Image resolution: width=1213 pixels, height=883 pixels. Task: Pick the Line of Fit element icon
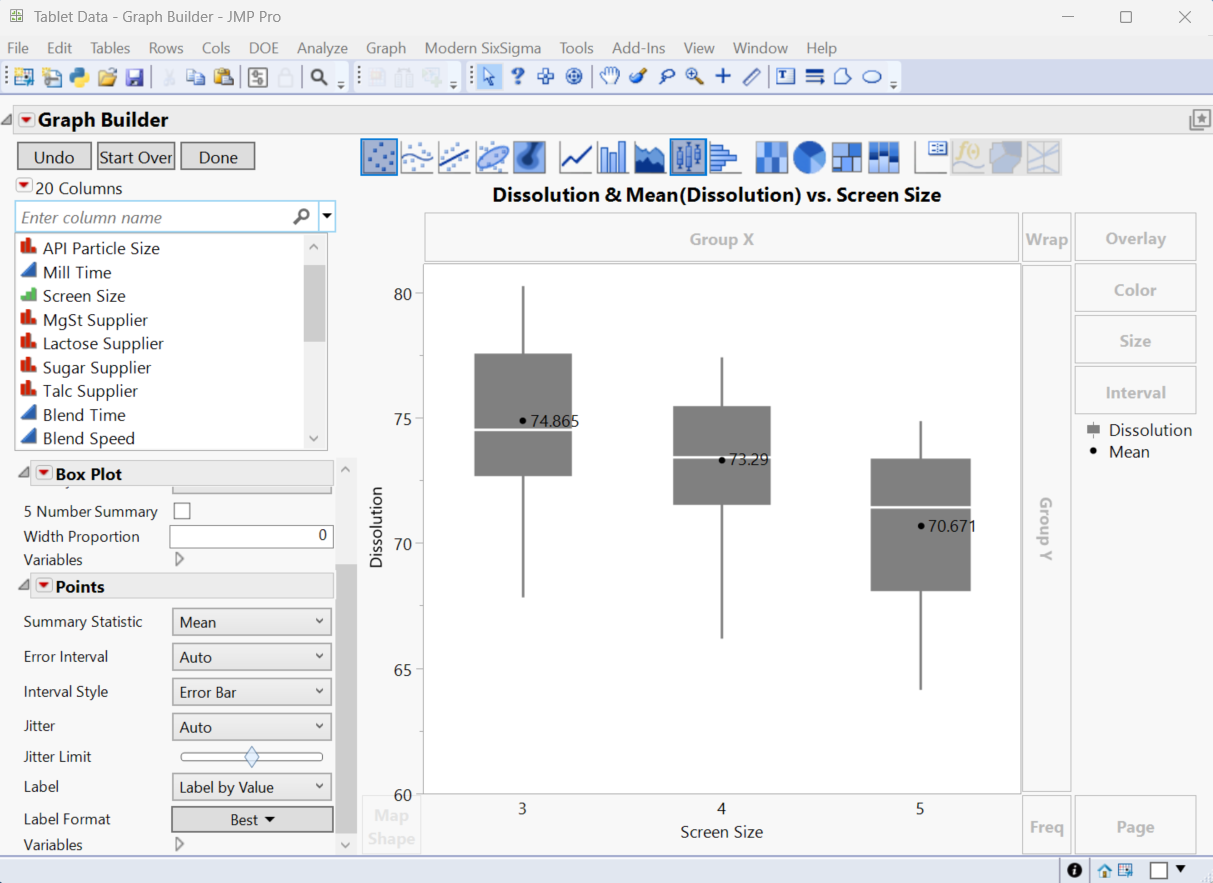point(454,157)
